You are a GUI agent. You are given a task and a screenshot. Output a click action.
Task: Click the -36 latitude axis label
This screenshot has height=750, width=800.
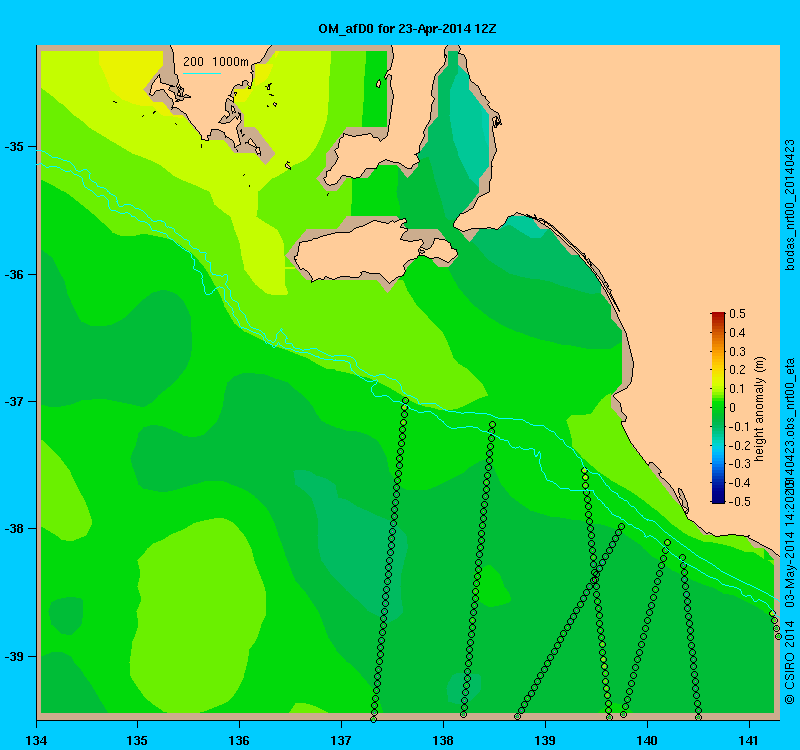pos(14,274)
